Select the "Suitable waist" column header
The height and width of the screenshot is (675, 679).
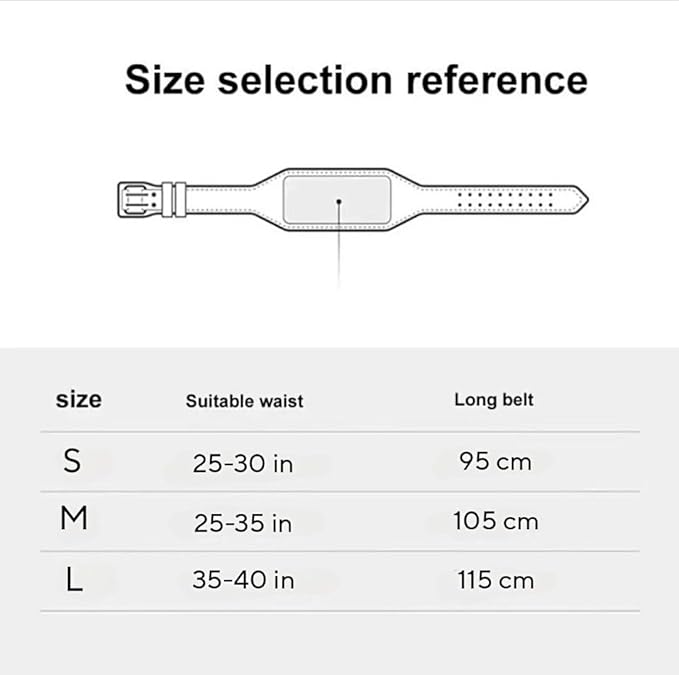click(244, 401)
